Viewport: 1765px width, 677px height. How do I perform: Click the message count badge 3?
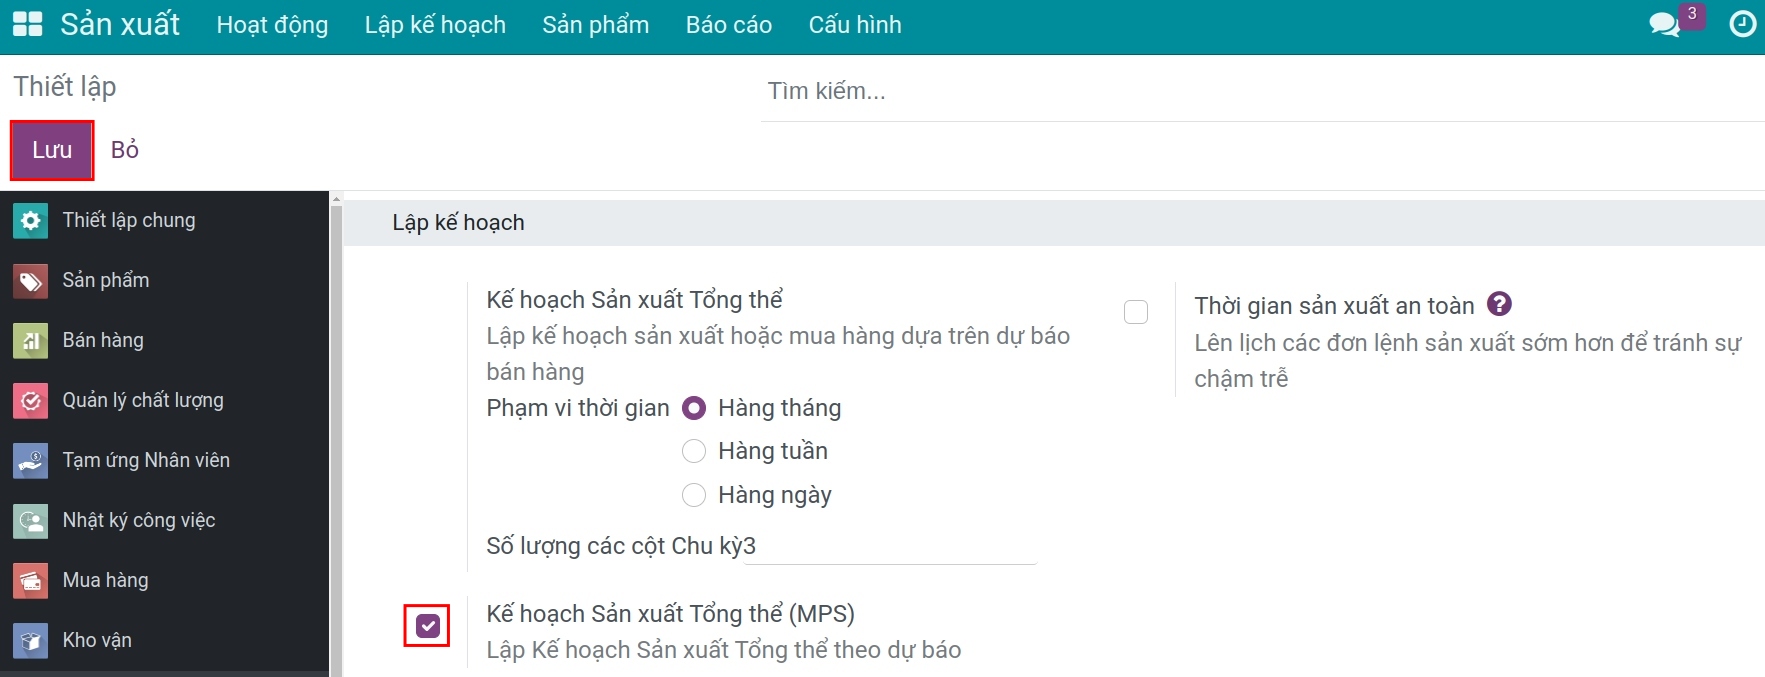point(1692,15)
